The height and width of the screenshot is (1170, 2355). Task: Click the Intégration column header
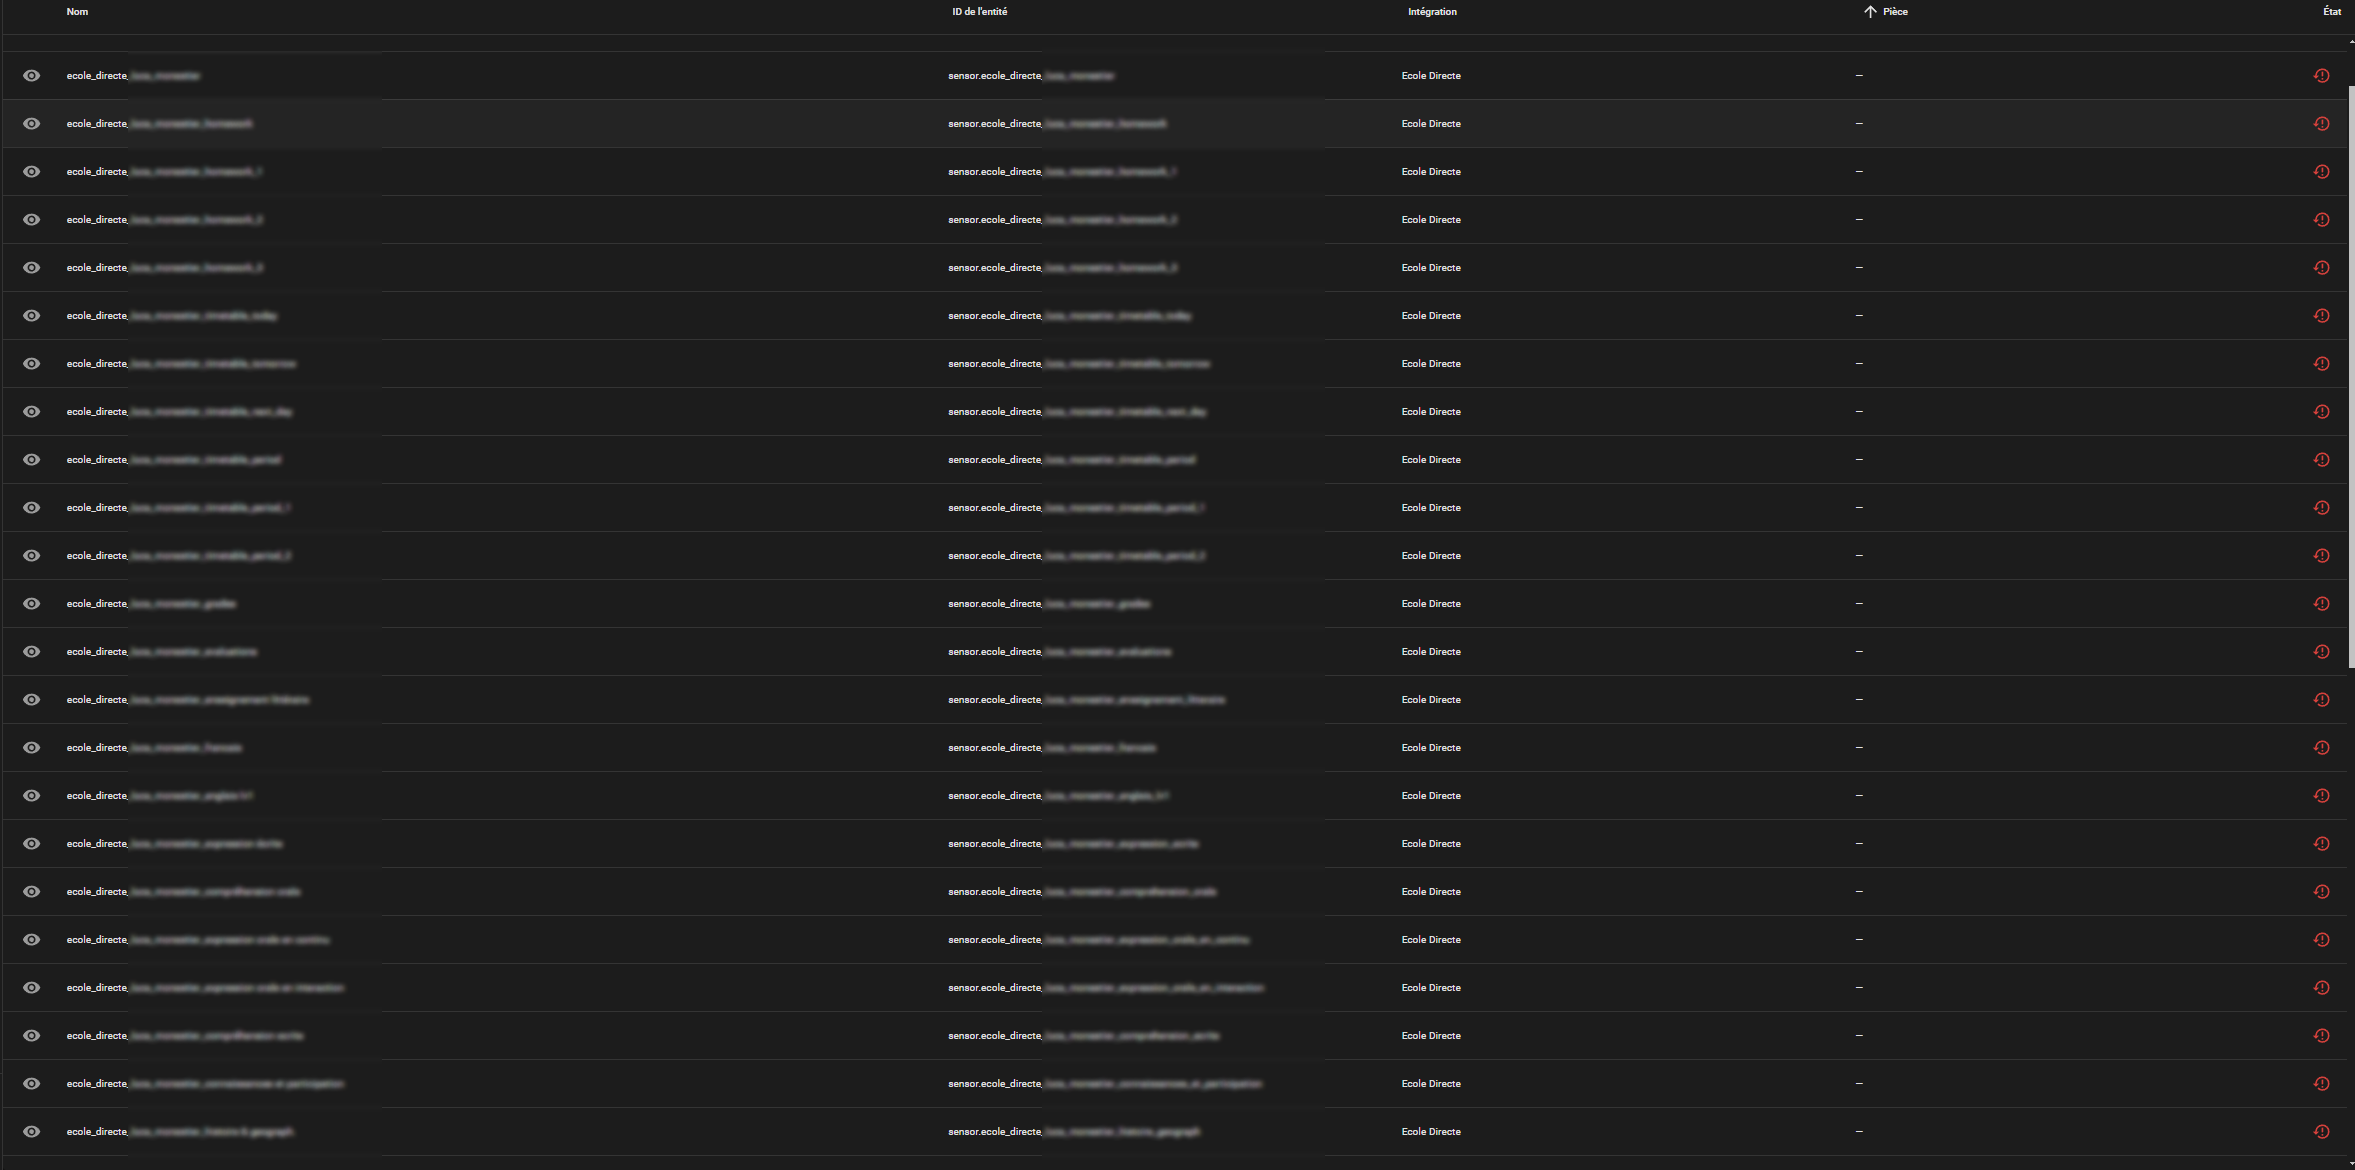pos(1432,12)
